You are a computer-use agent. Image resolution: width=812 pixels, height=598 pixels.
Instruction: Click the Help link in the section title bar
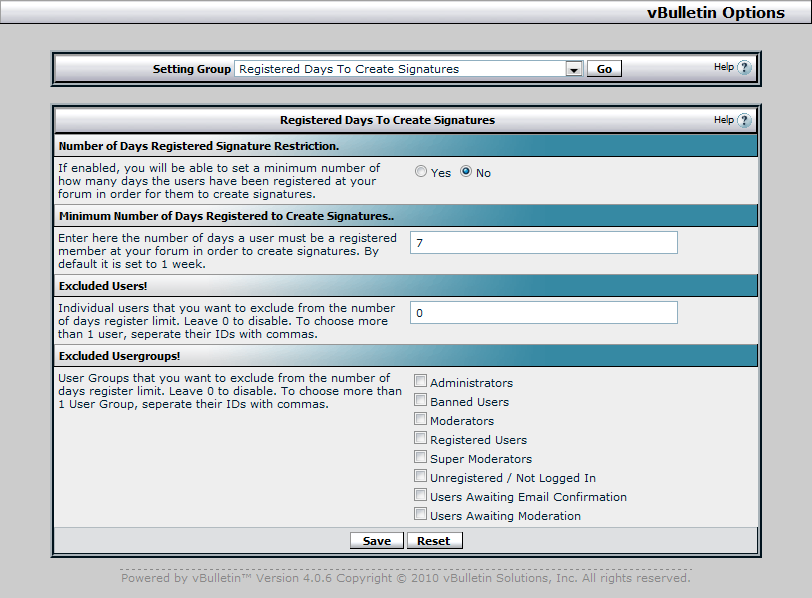tap(723, 120)
